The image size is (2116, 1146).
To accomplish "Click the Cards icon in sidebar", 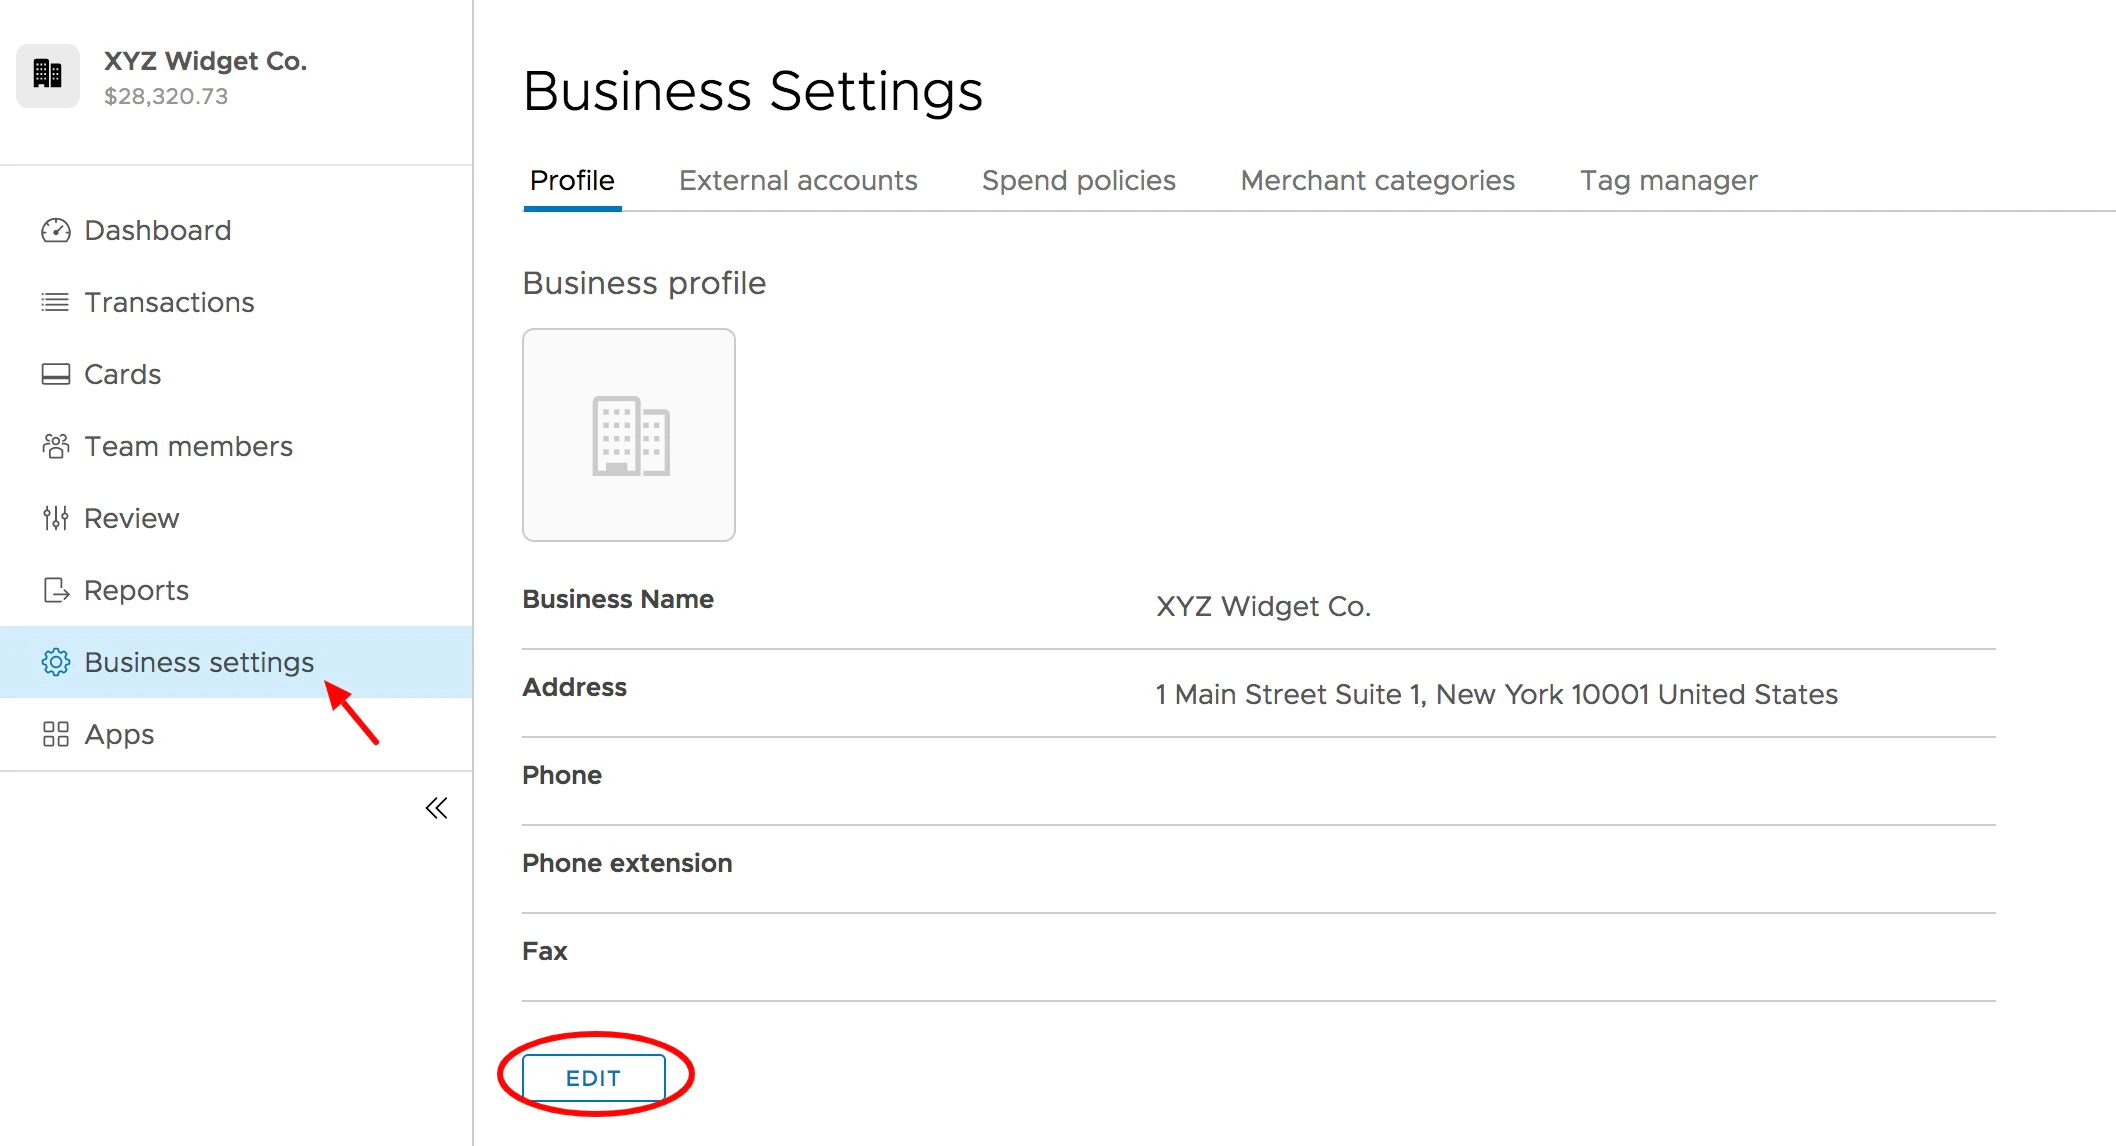I will pos(55,374).
